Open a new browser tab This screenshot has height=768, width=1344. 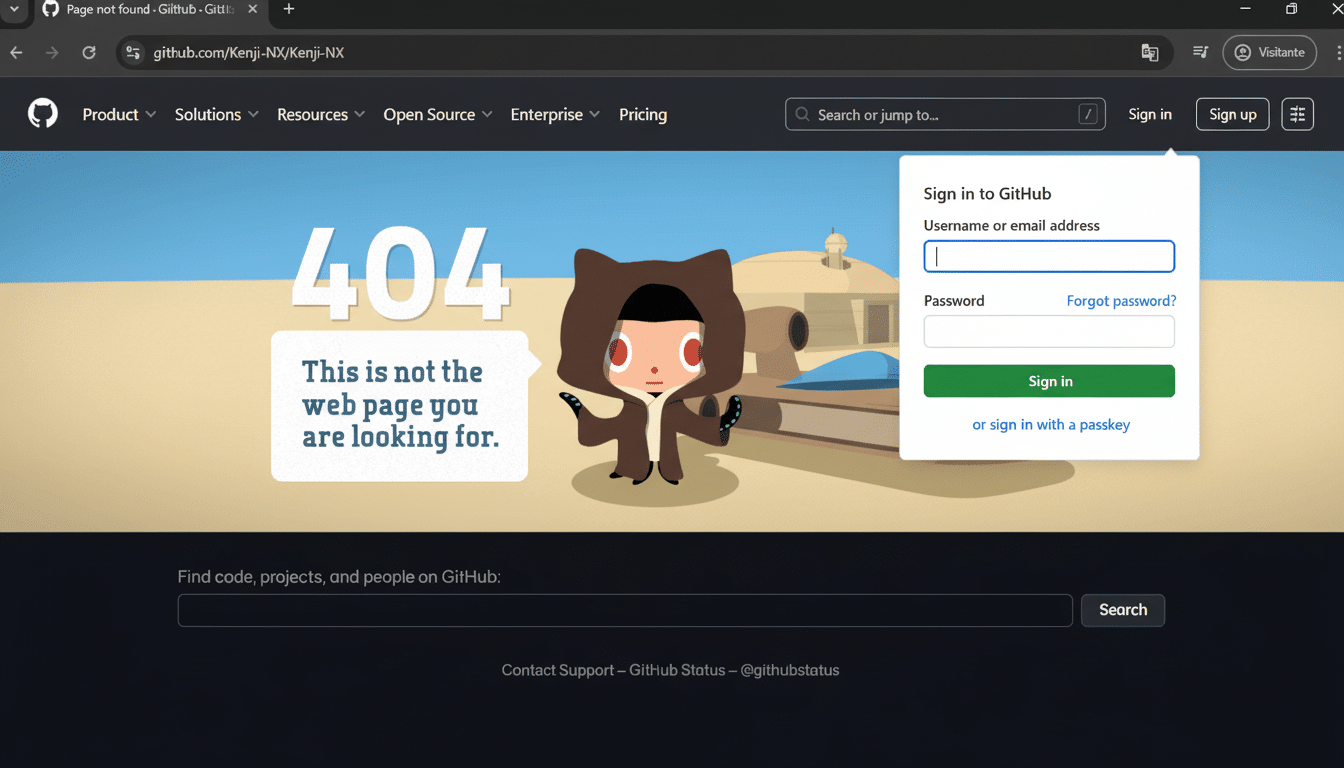tap(288, 9)
